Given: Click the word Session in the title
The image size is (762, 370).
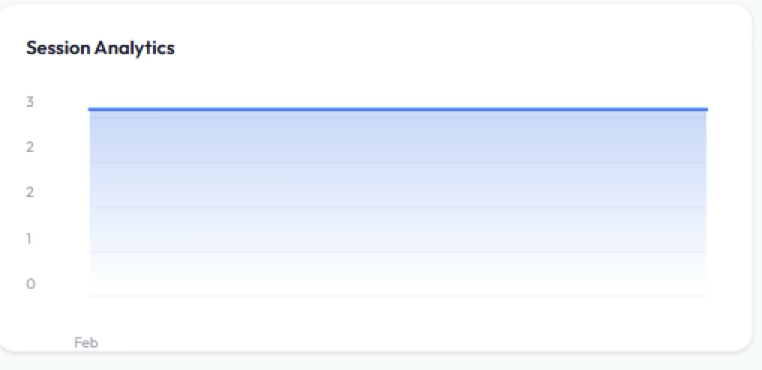Looking at the screenshot, I should click(58, 48).
